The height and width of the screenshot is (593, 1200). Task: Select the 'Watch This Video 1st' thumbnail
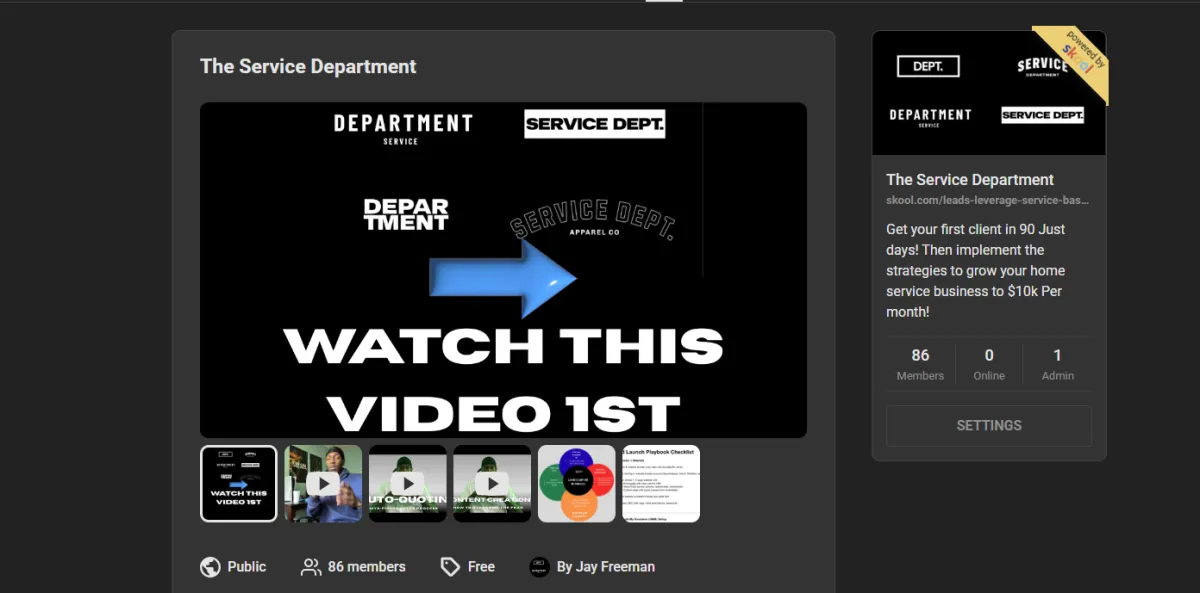[x=238, y=484]
